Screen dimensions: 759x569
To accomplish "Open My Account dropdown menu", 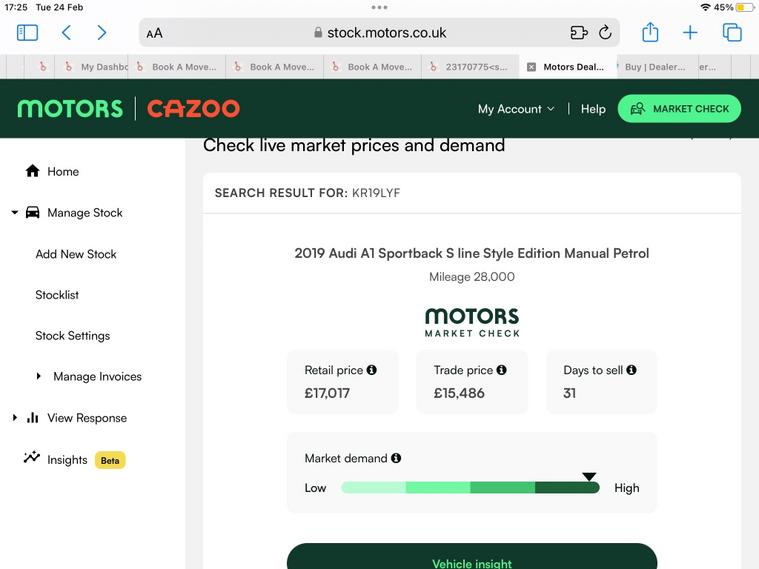I will [x=515, y=109].
